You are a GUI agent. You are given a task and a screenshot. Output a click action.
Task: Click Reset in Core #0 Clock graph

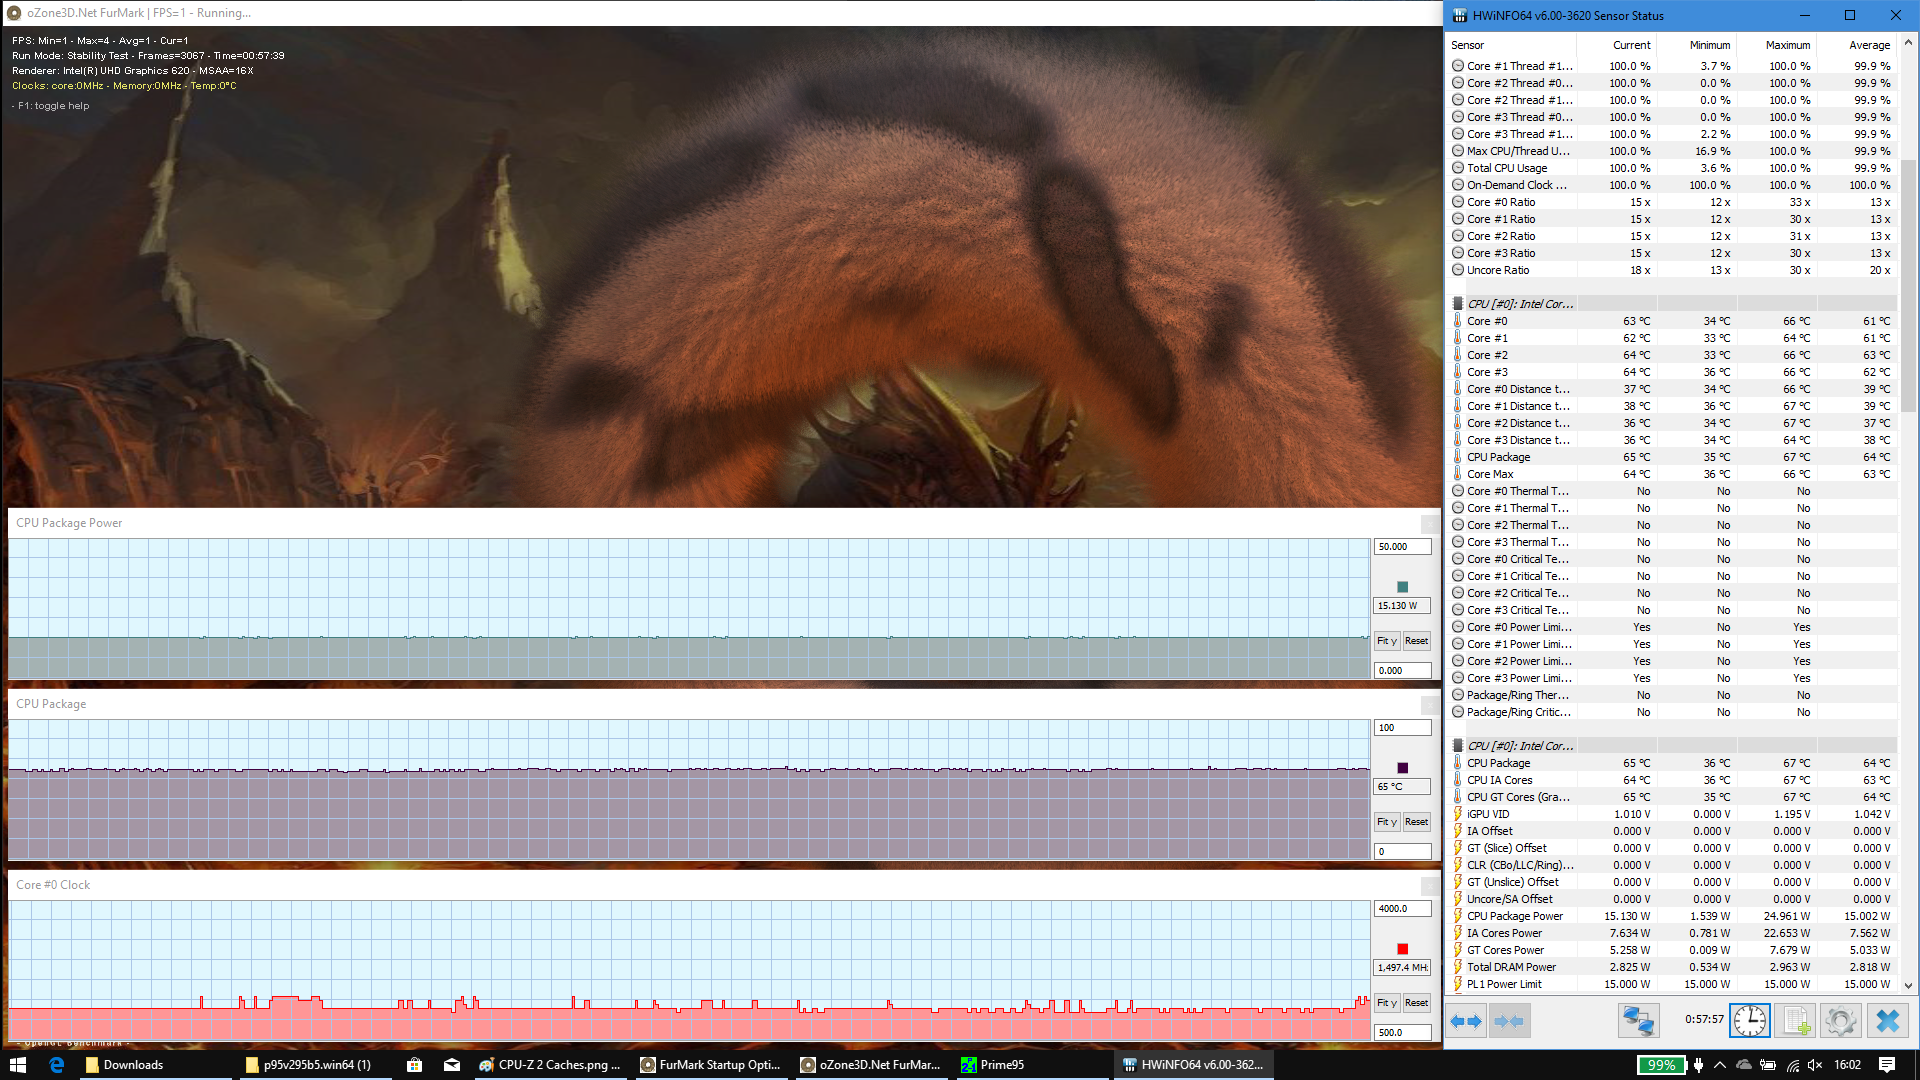point(1416,1003)
